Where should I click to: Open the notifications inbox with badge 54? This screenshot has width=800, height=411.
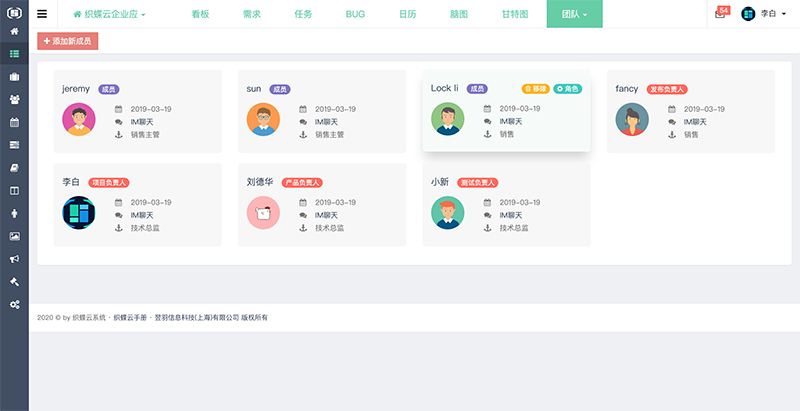click(x=722, y=13)
